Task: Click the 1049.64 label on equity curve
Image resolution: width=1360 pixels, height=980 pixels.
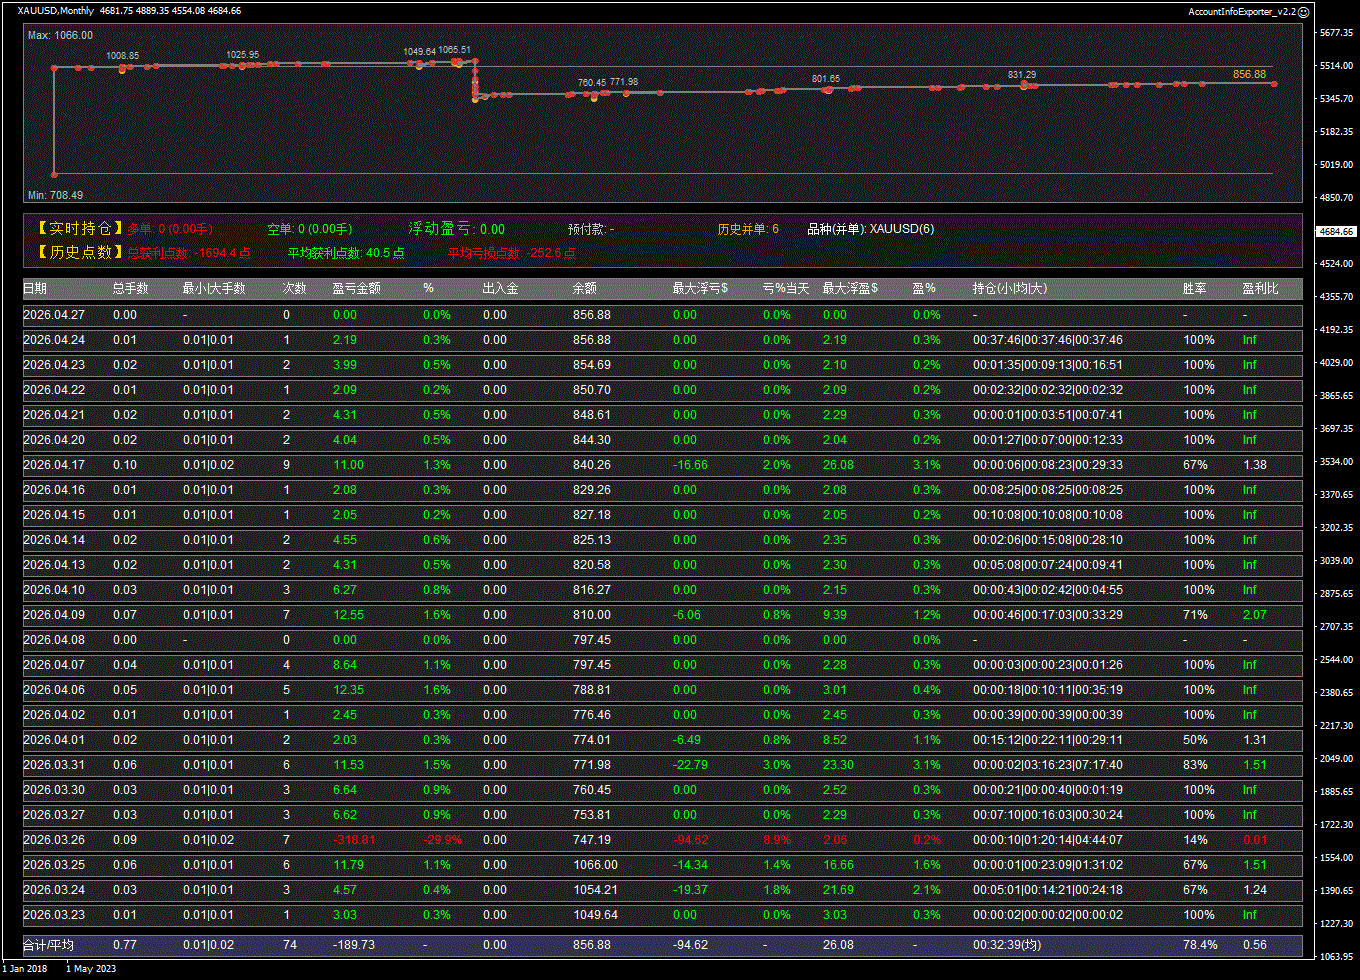Action: pos(419,51)
